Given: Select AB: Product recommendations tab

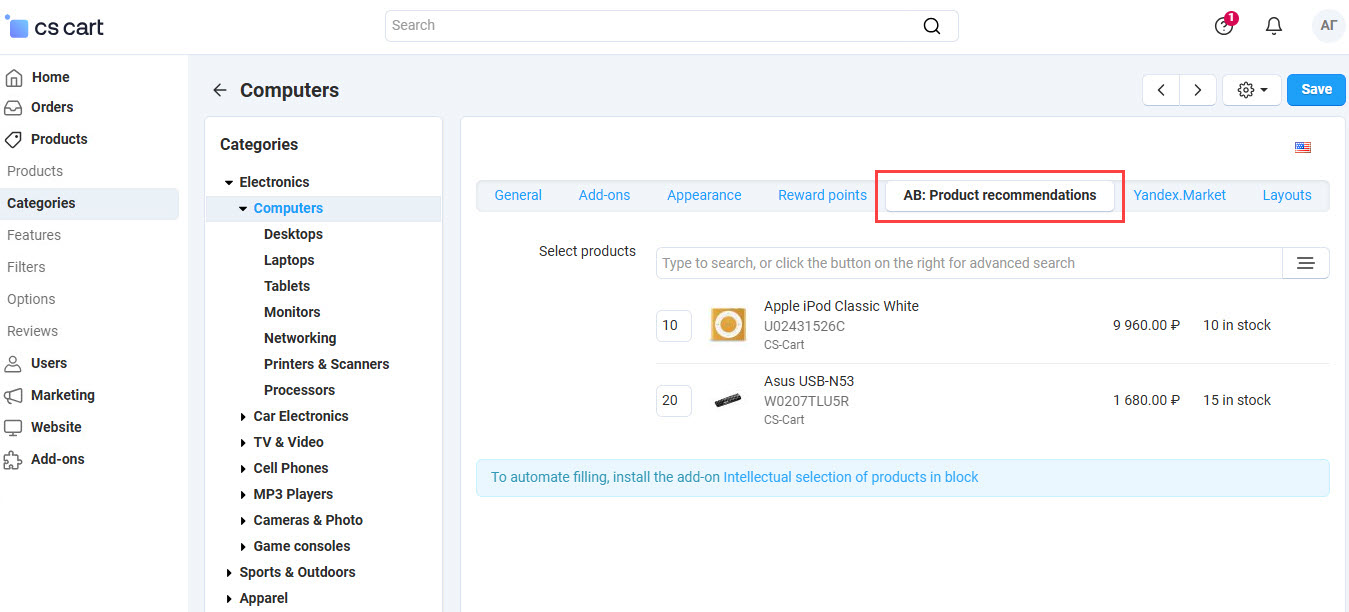Looking at the screenshot, I should (x=1000, y=195).
